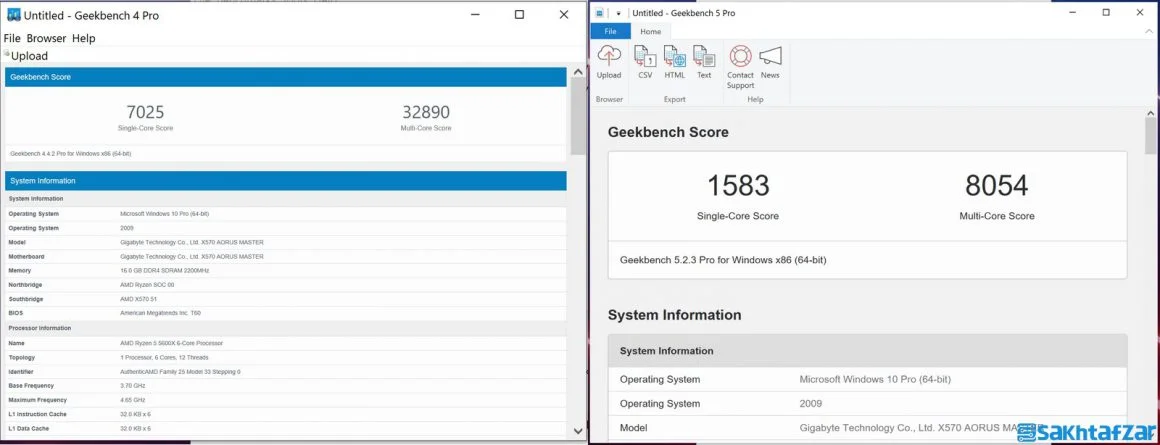The height and width of the screenshot is (445, 1160).
Task: Click the Geekbench 5 vertical scrollbar thumb
Action: (x=1150, y=137)
